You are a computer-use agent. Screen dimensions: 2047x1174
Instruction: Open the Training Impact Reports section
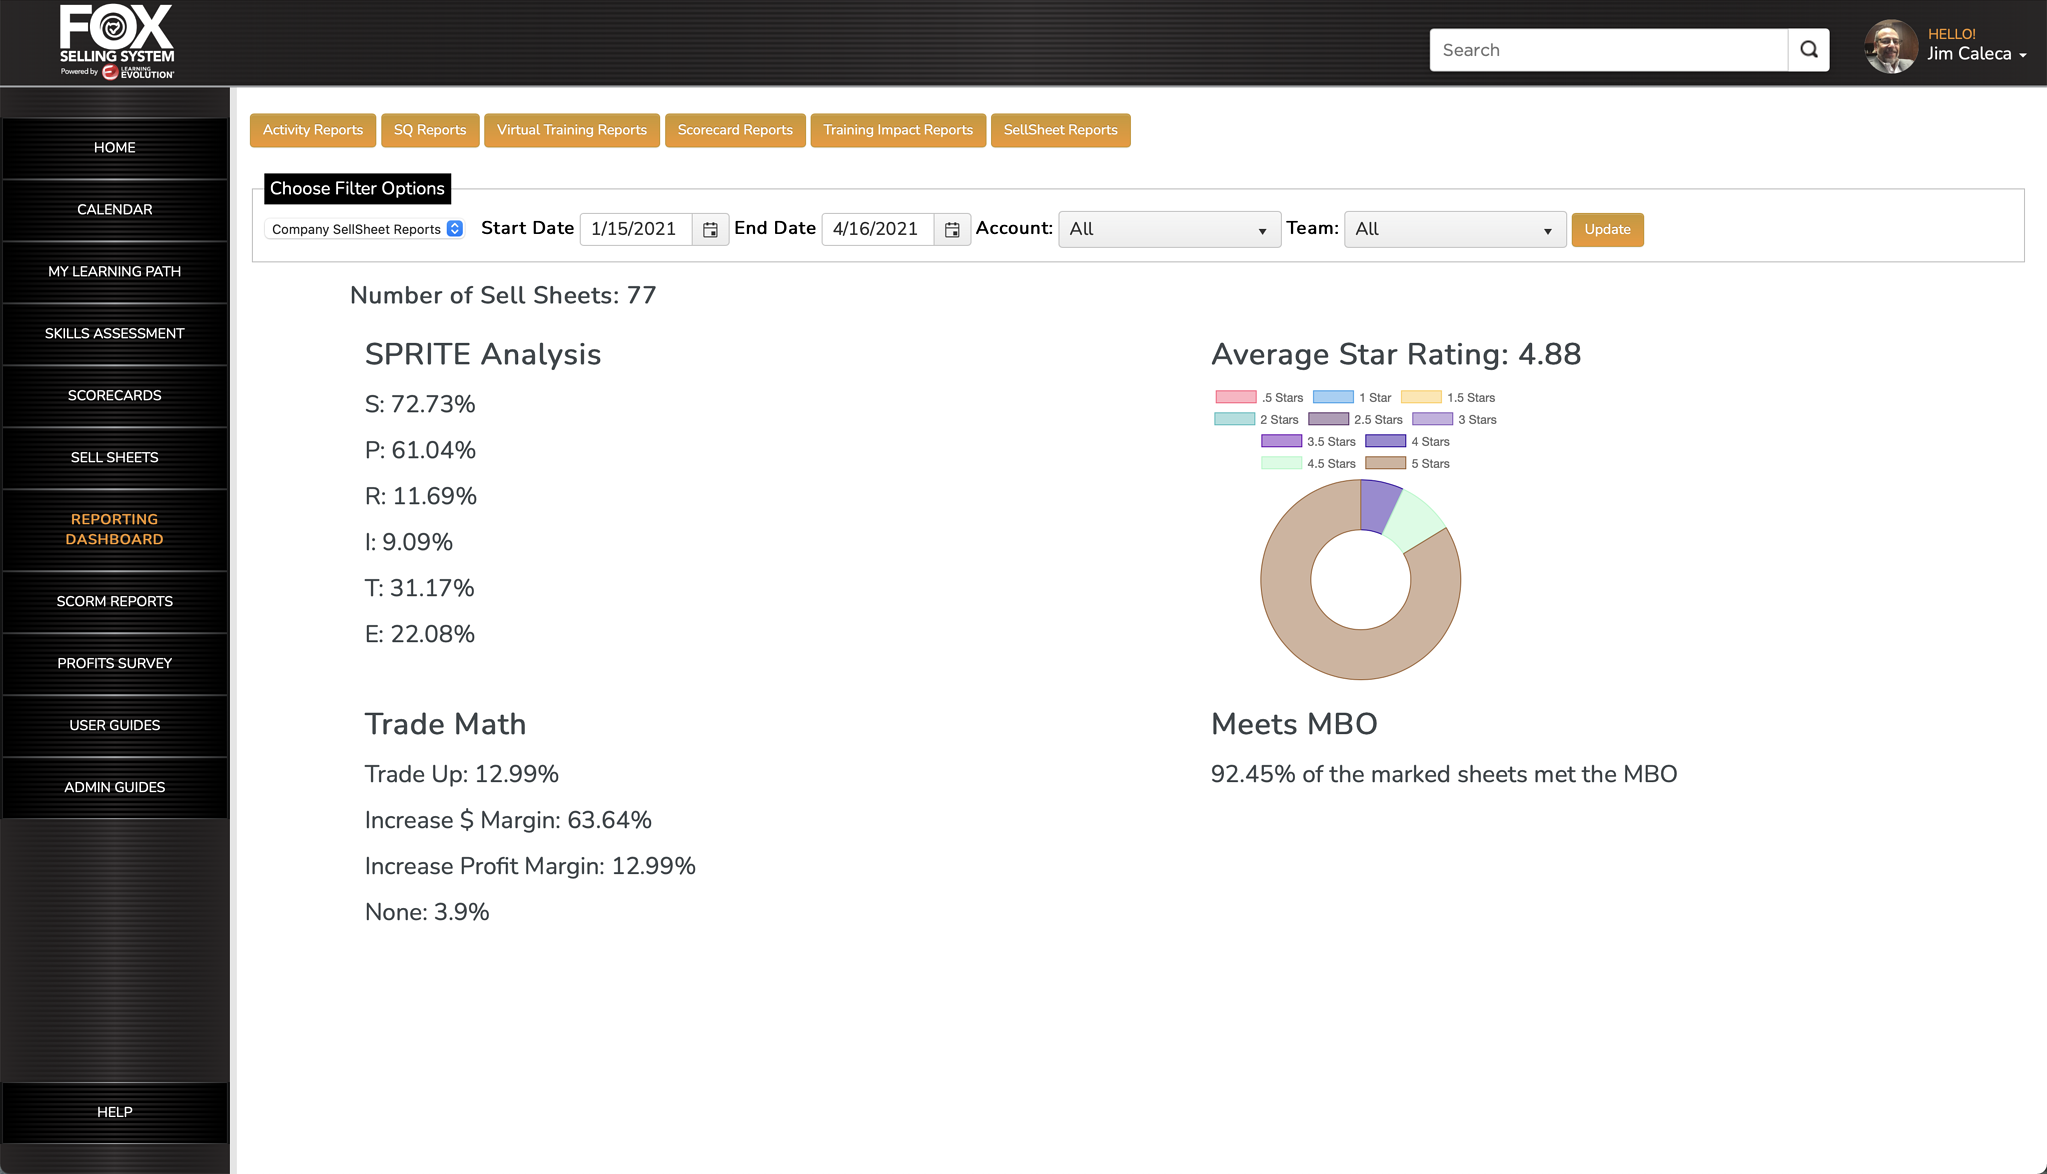pyautogui.click(x=897, y=130)
